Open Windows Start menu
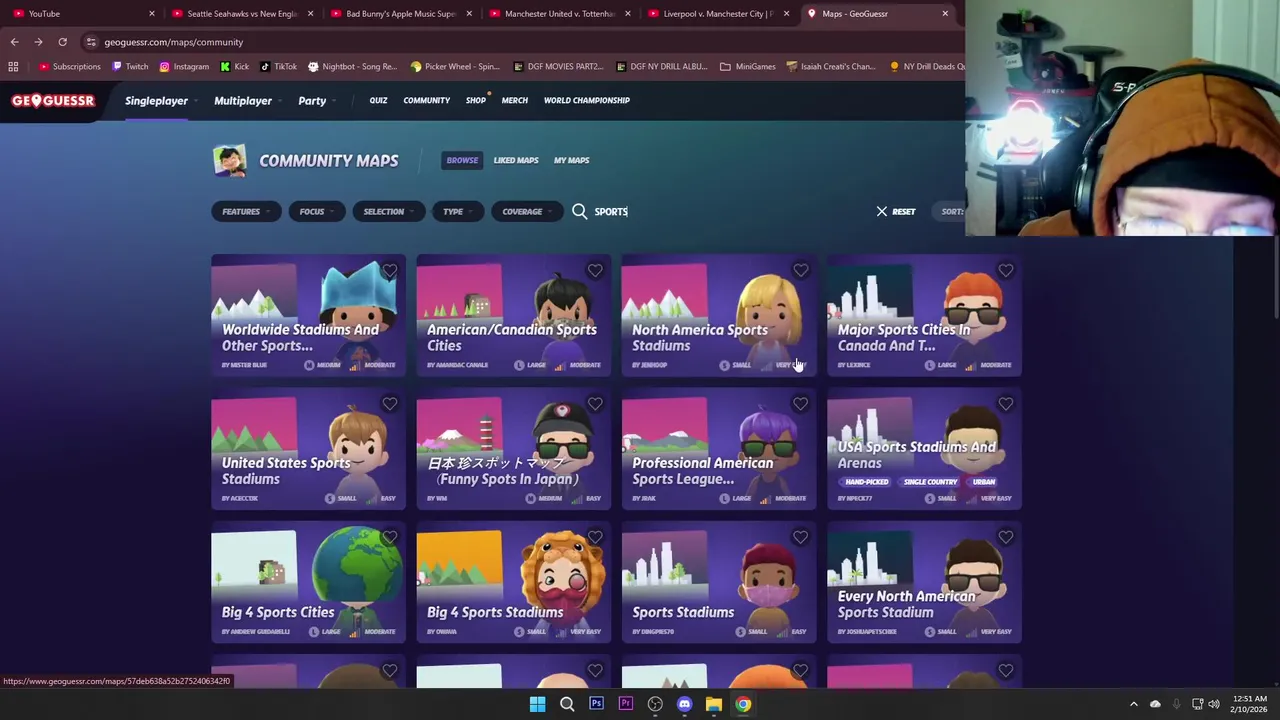The width and height of the screenshot is (1280, 720). (x=537, y=704)
